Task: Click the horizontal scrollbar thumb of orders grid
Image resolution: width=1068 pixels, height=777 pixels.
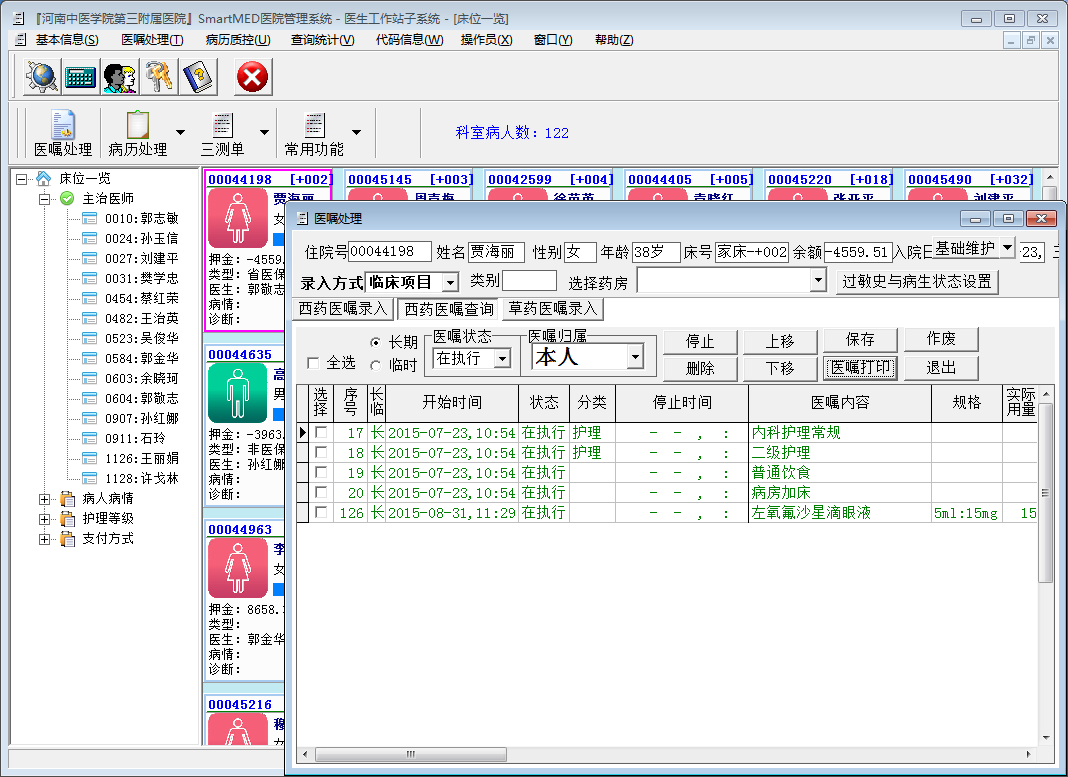Action: tap(411, 754)
